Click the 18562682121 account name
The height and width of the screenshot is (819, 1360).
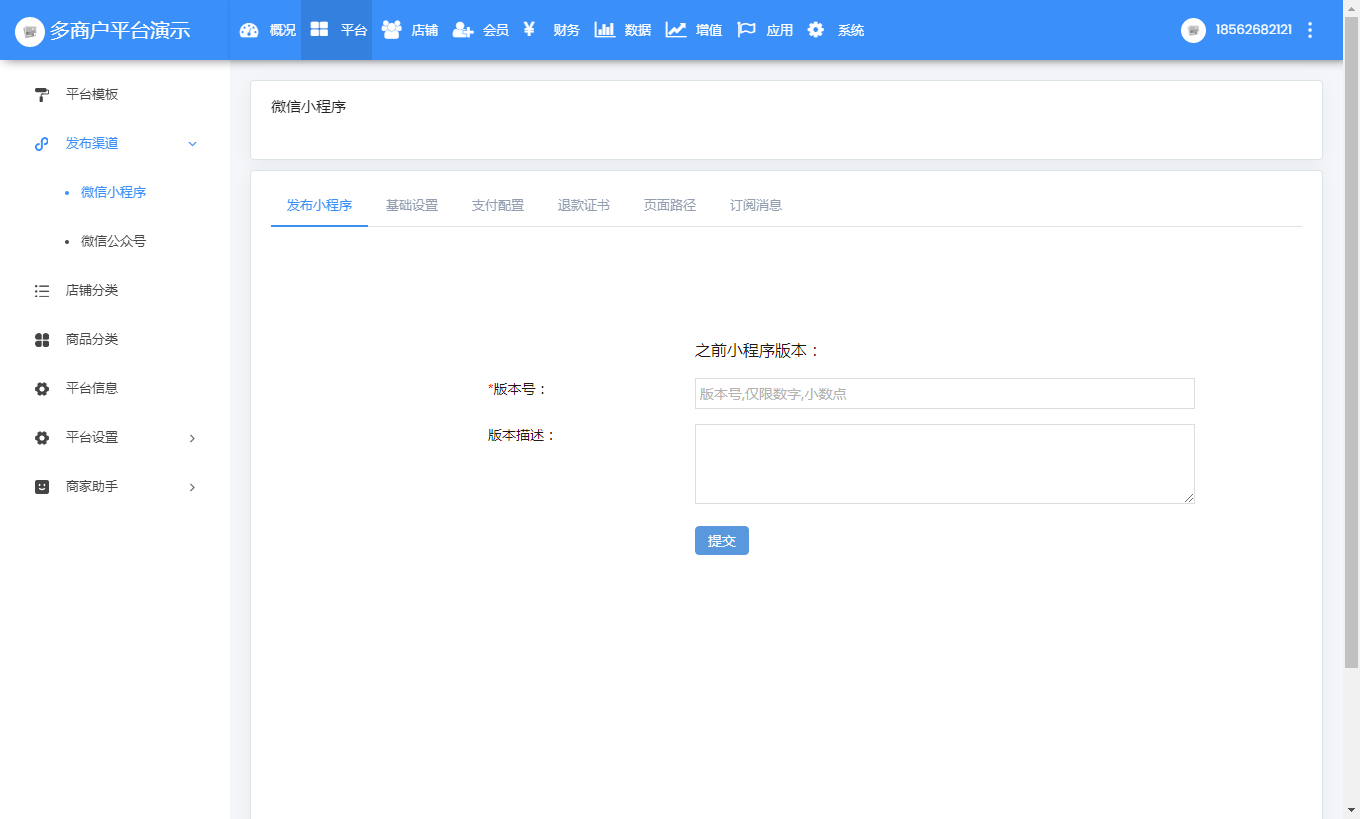point(1253,30)
